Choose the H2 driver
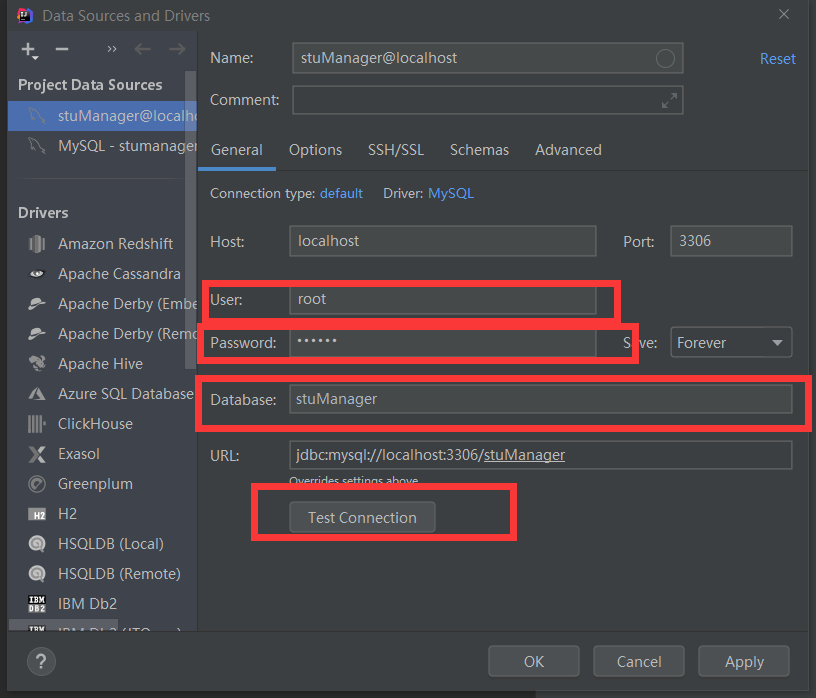816x698 pixels. [103, 514]
